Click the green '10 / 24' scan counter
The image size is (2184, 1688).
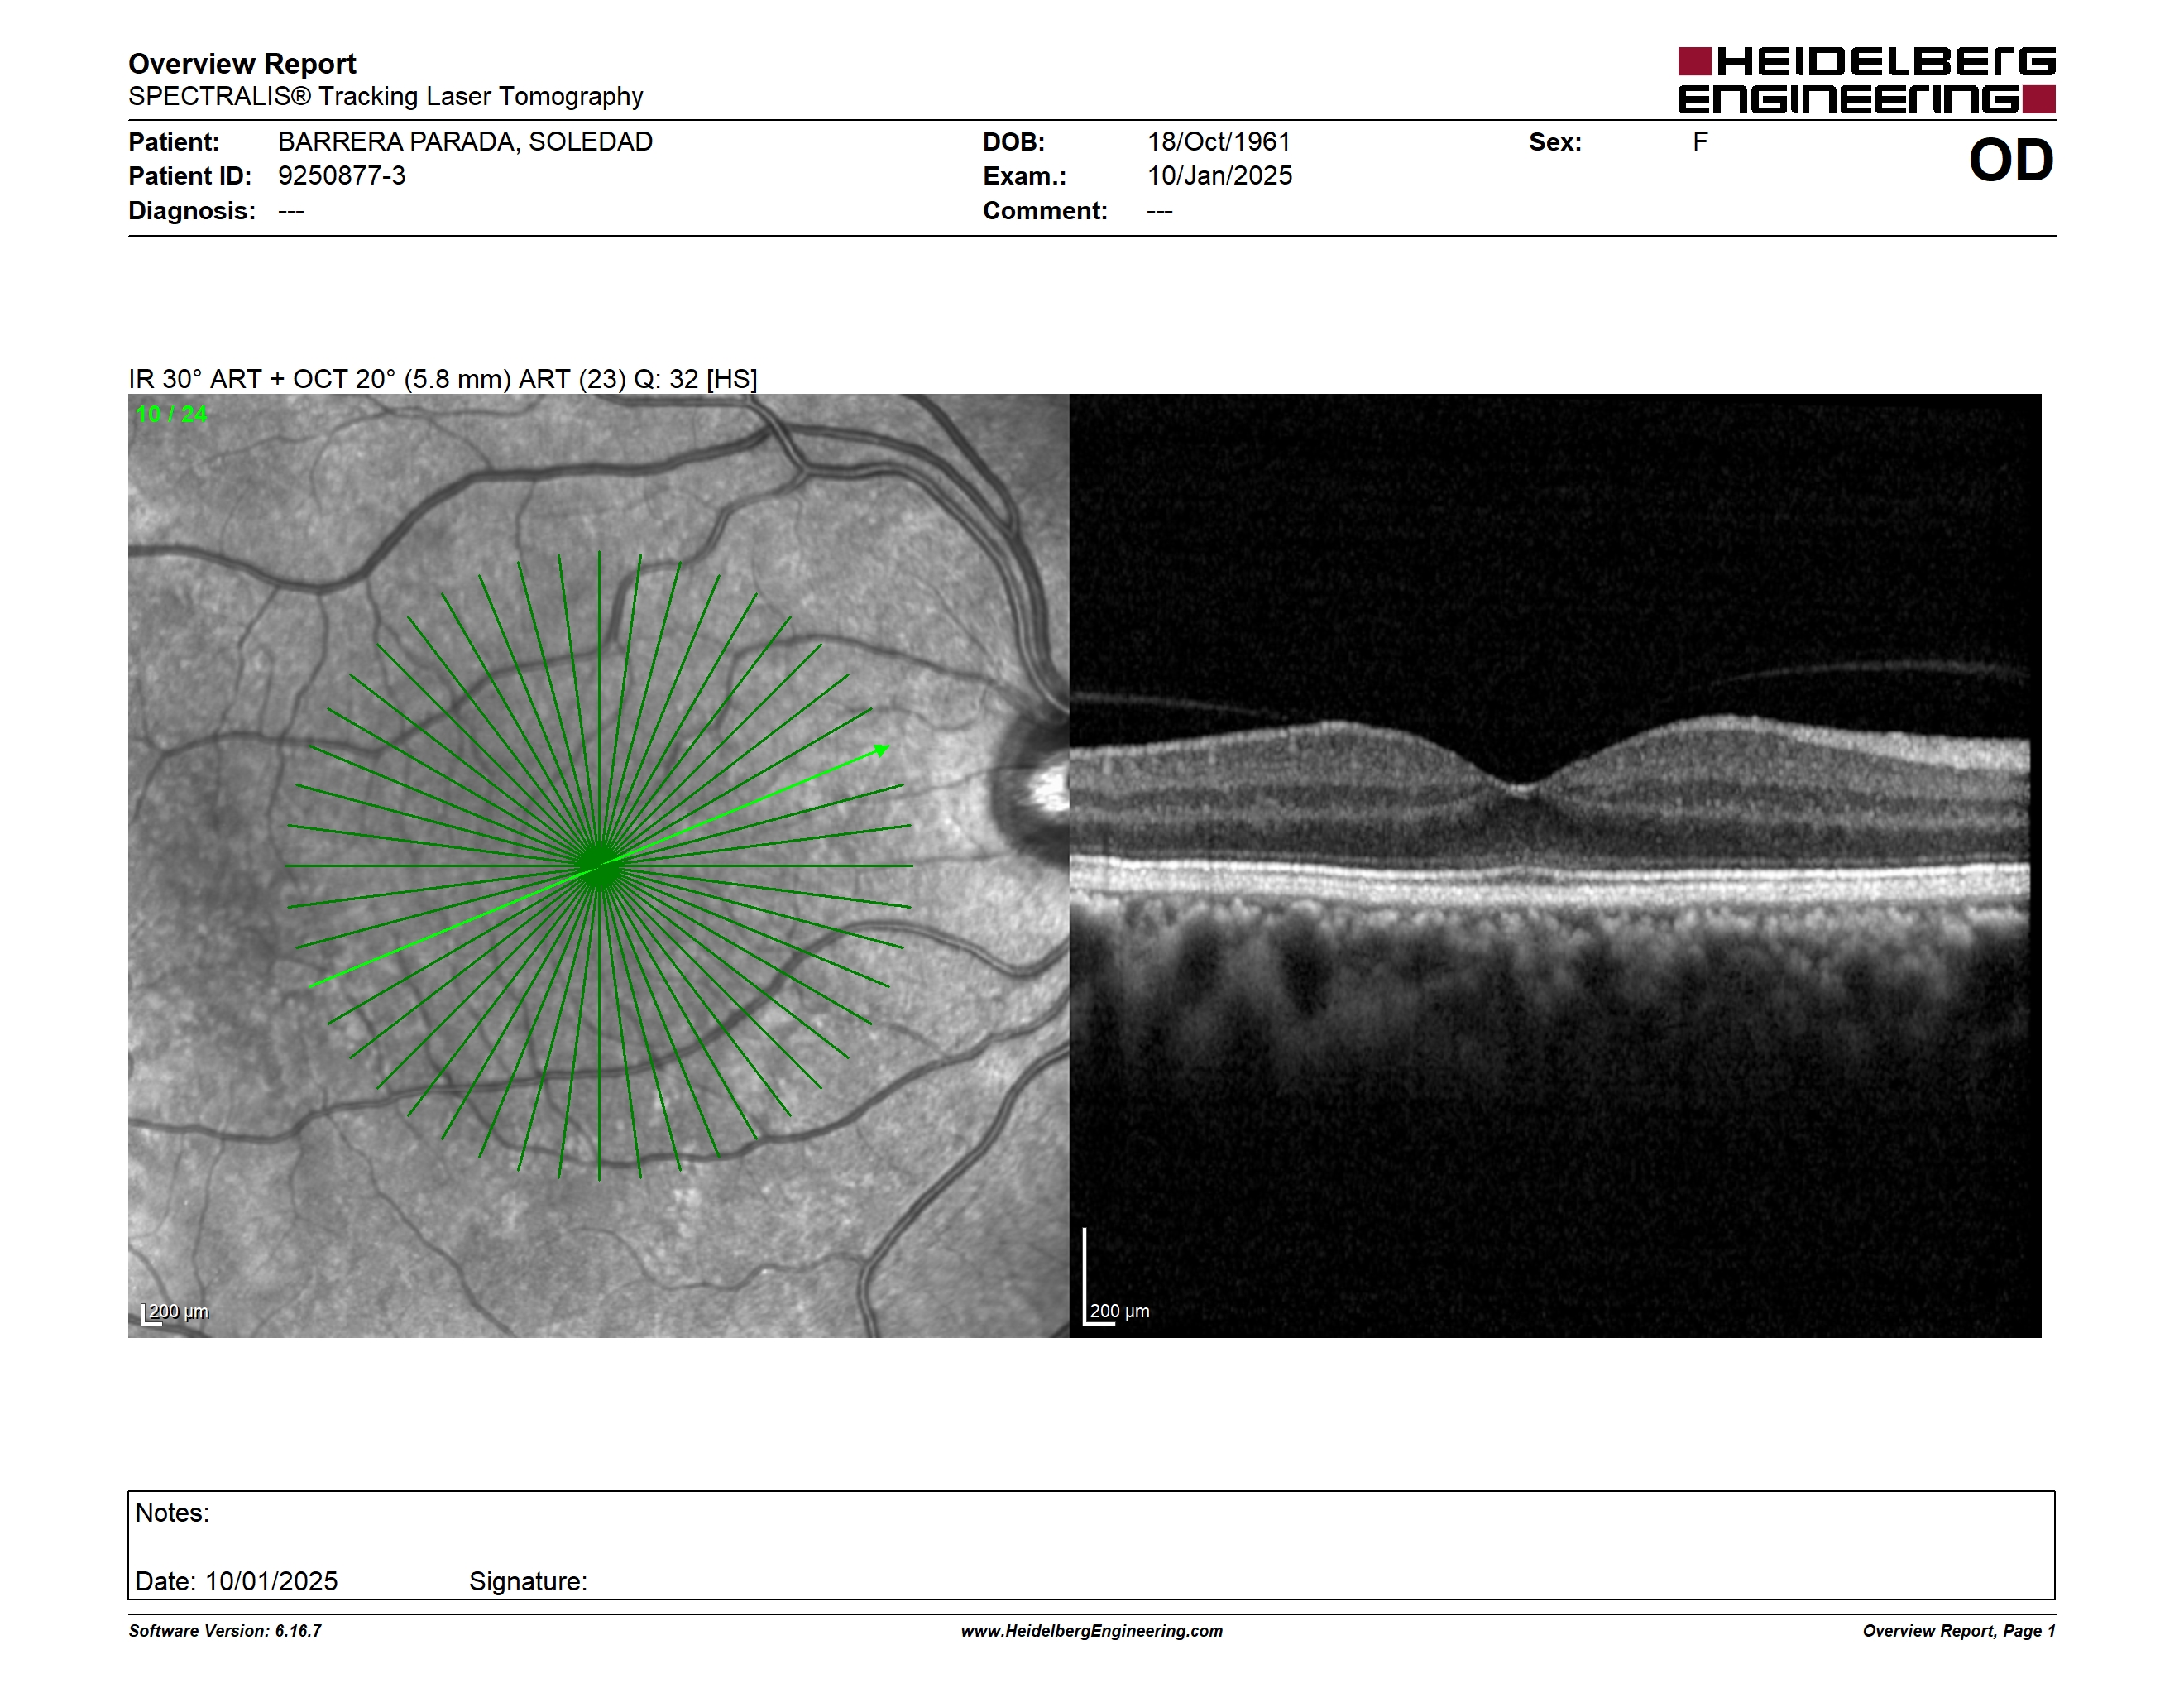coord(172,414)
